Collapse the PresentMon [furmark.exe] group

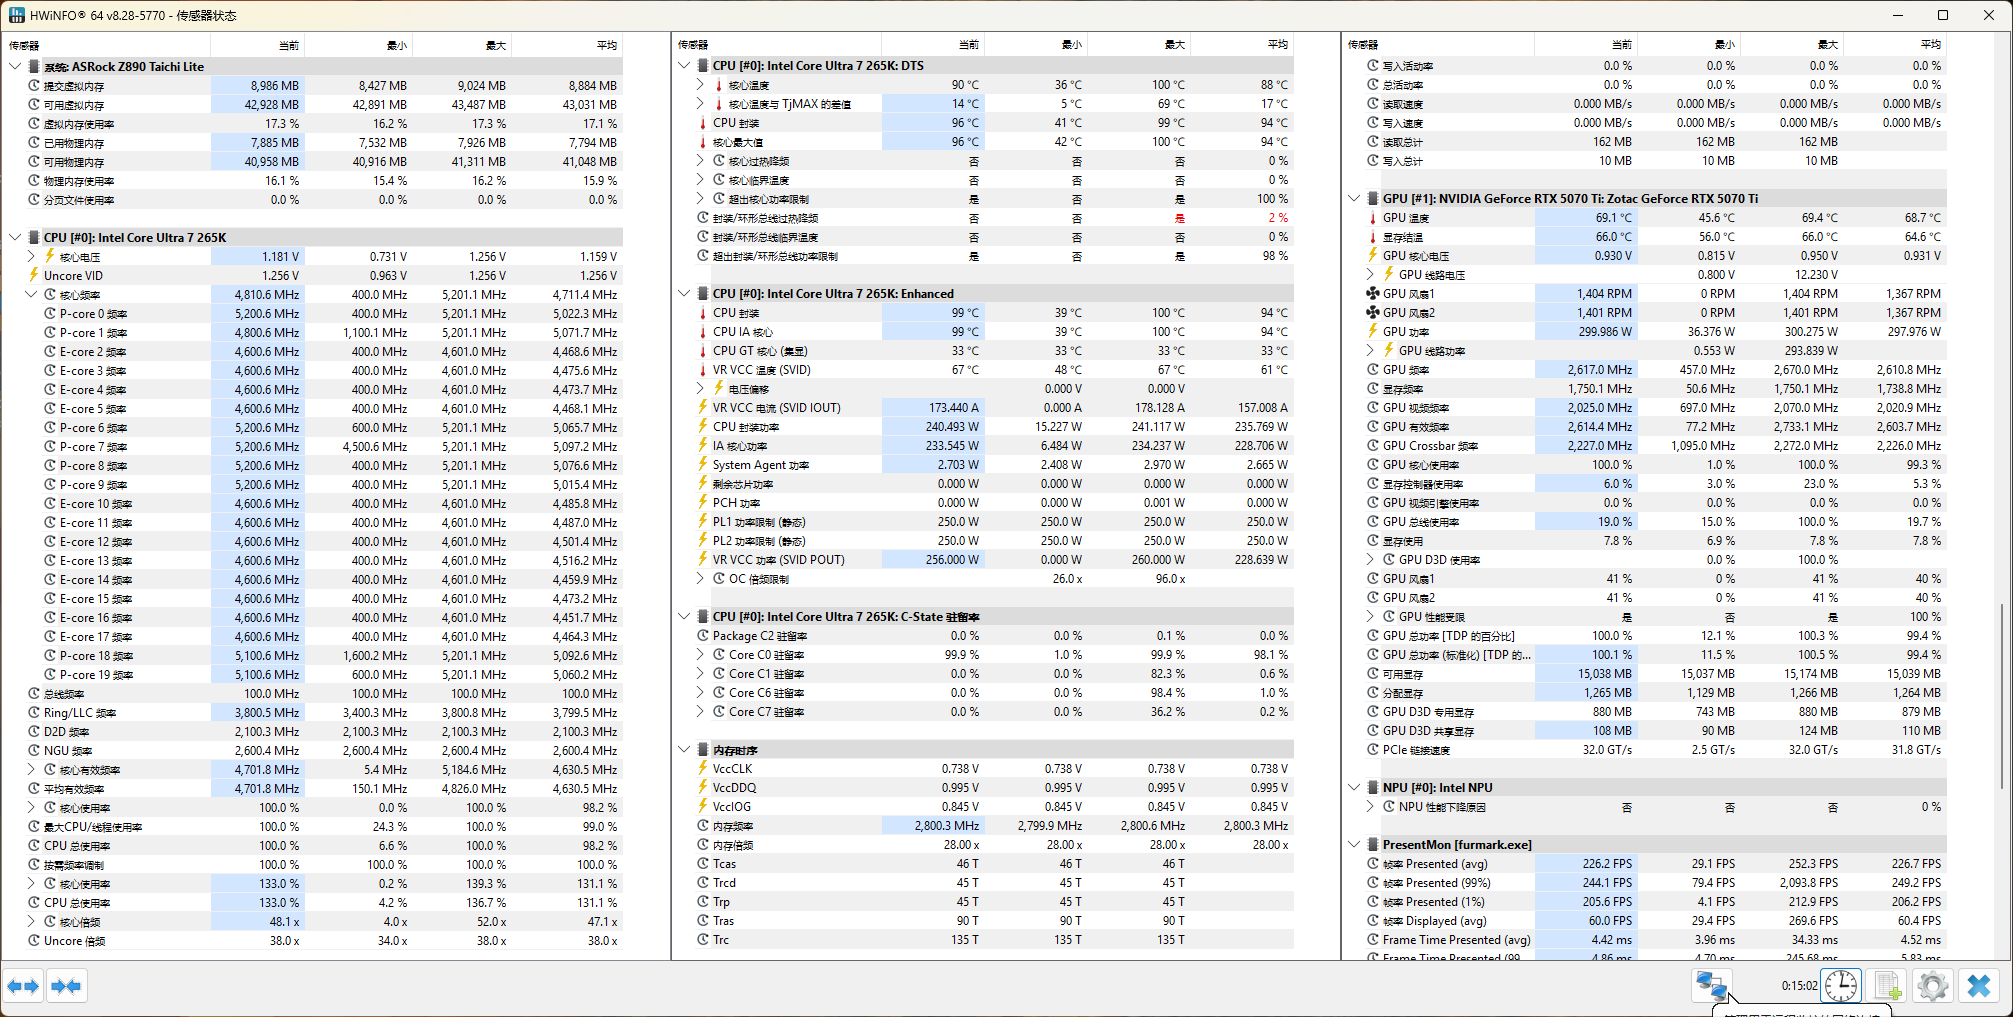[1354, 845]
